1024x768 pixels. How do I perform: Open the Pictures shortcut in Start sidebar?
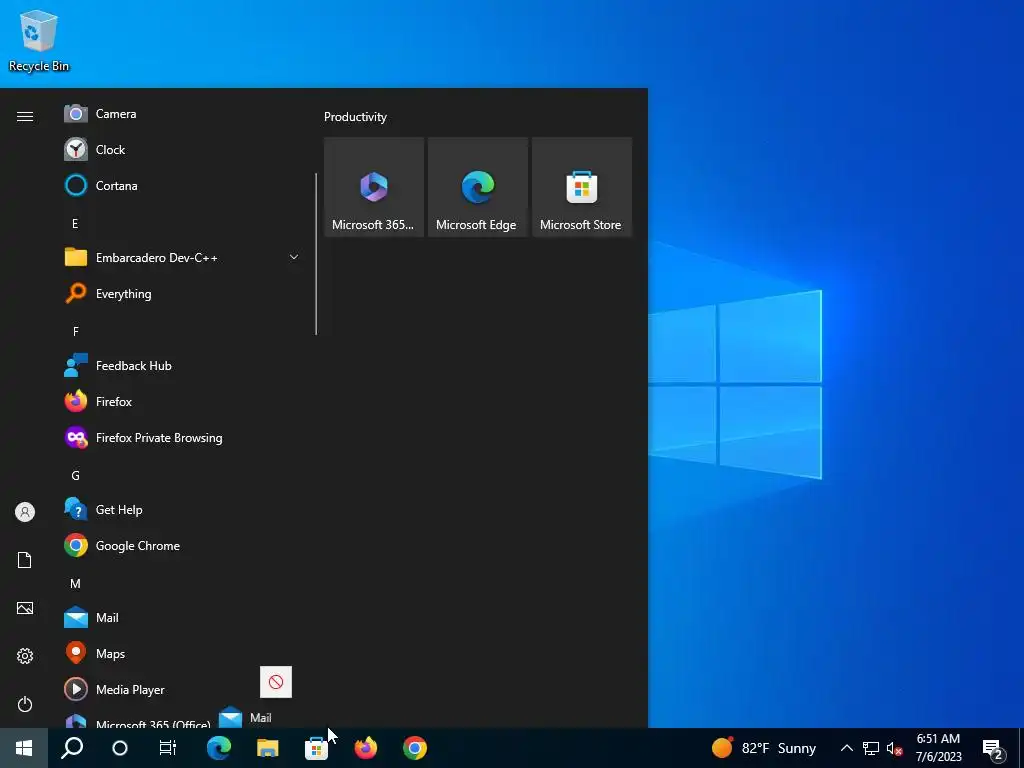pos(25,608)
